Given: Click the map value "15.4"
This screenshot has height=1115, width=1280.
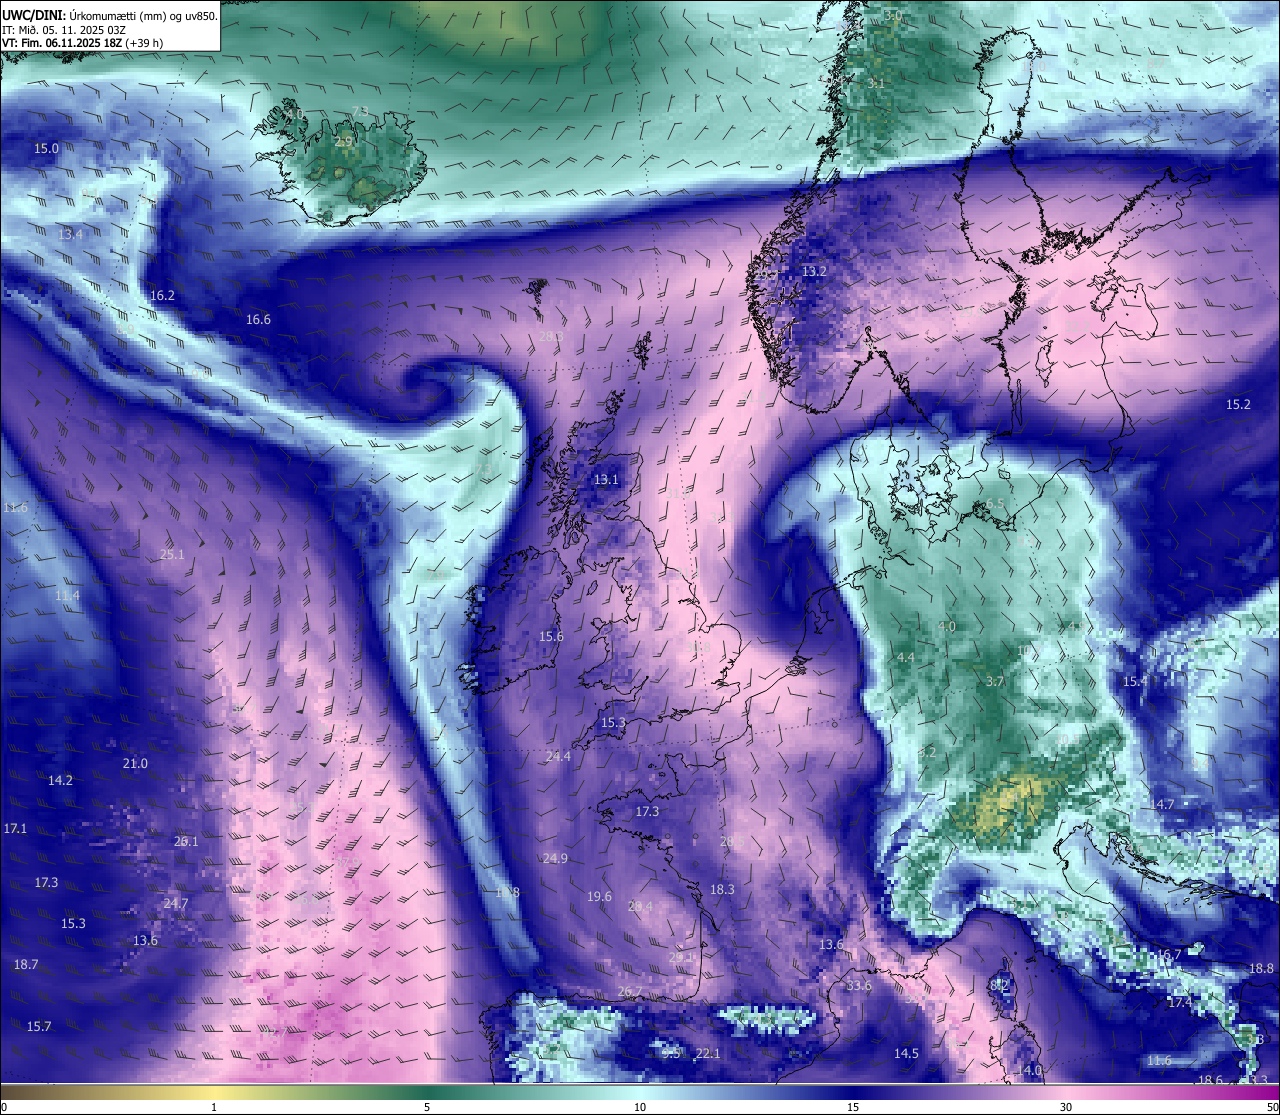Looking at the screenshot, I should 1135,681.
